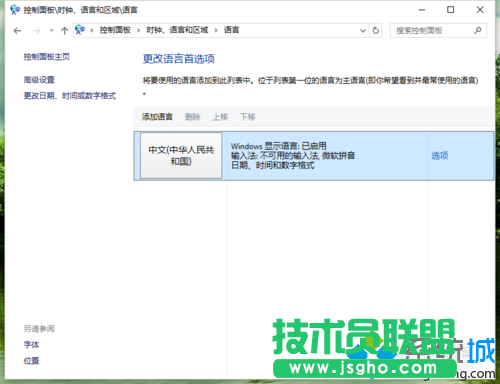Click 时钟、语言和区域 breadcrumb

177,30
